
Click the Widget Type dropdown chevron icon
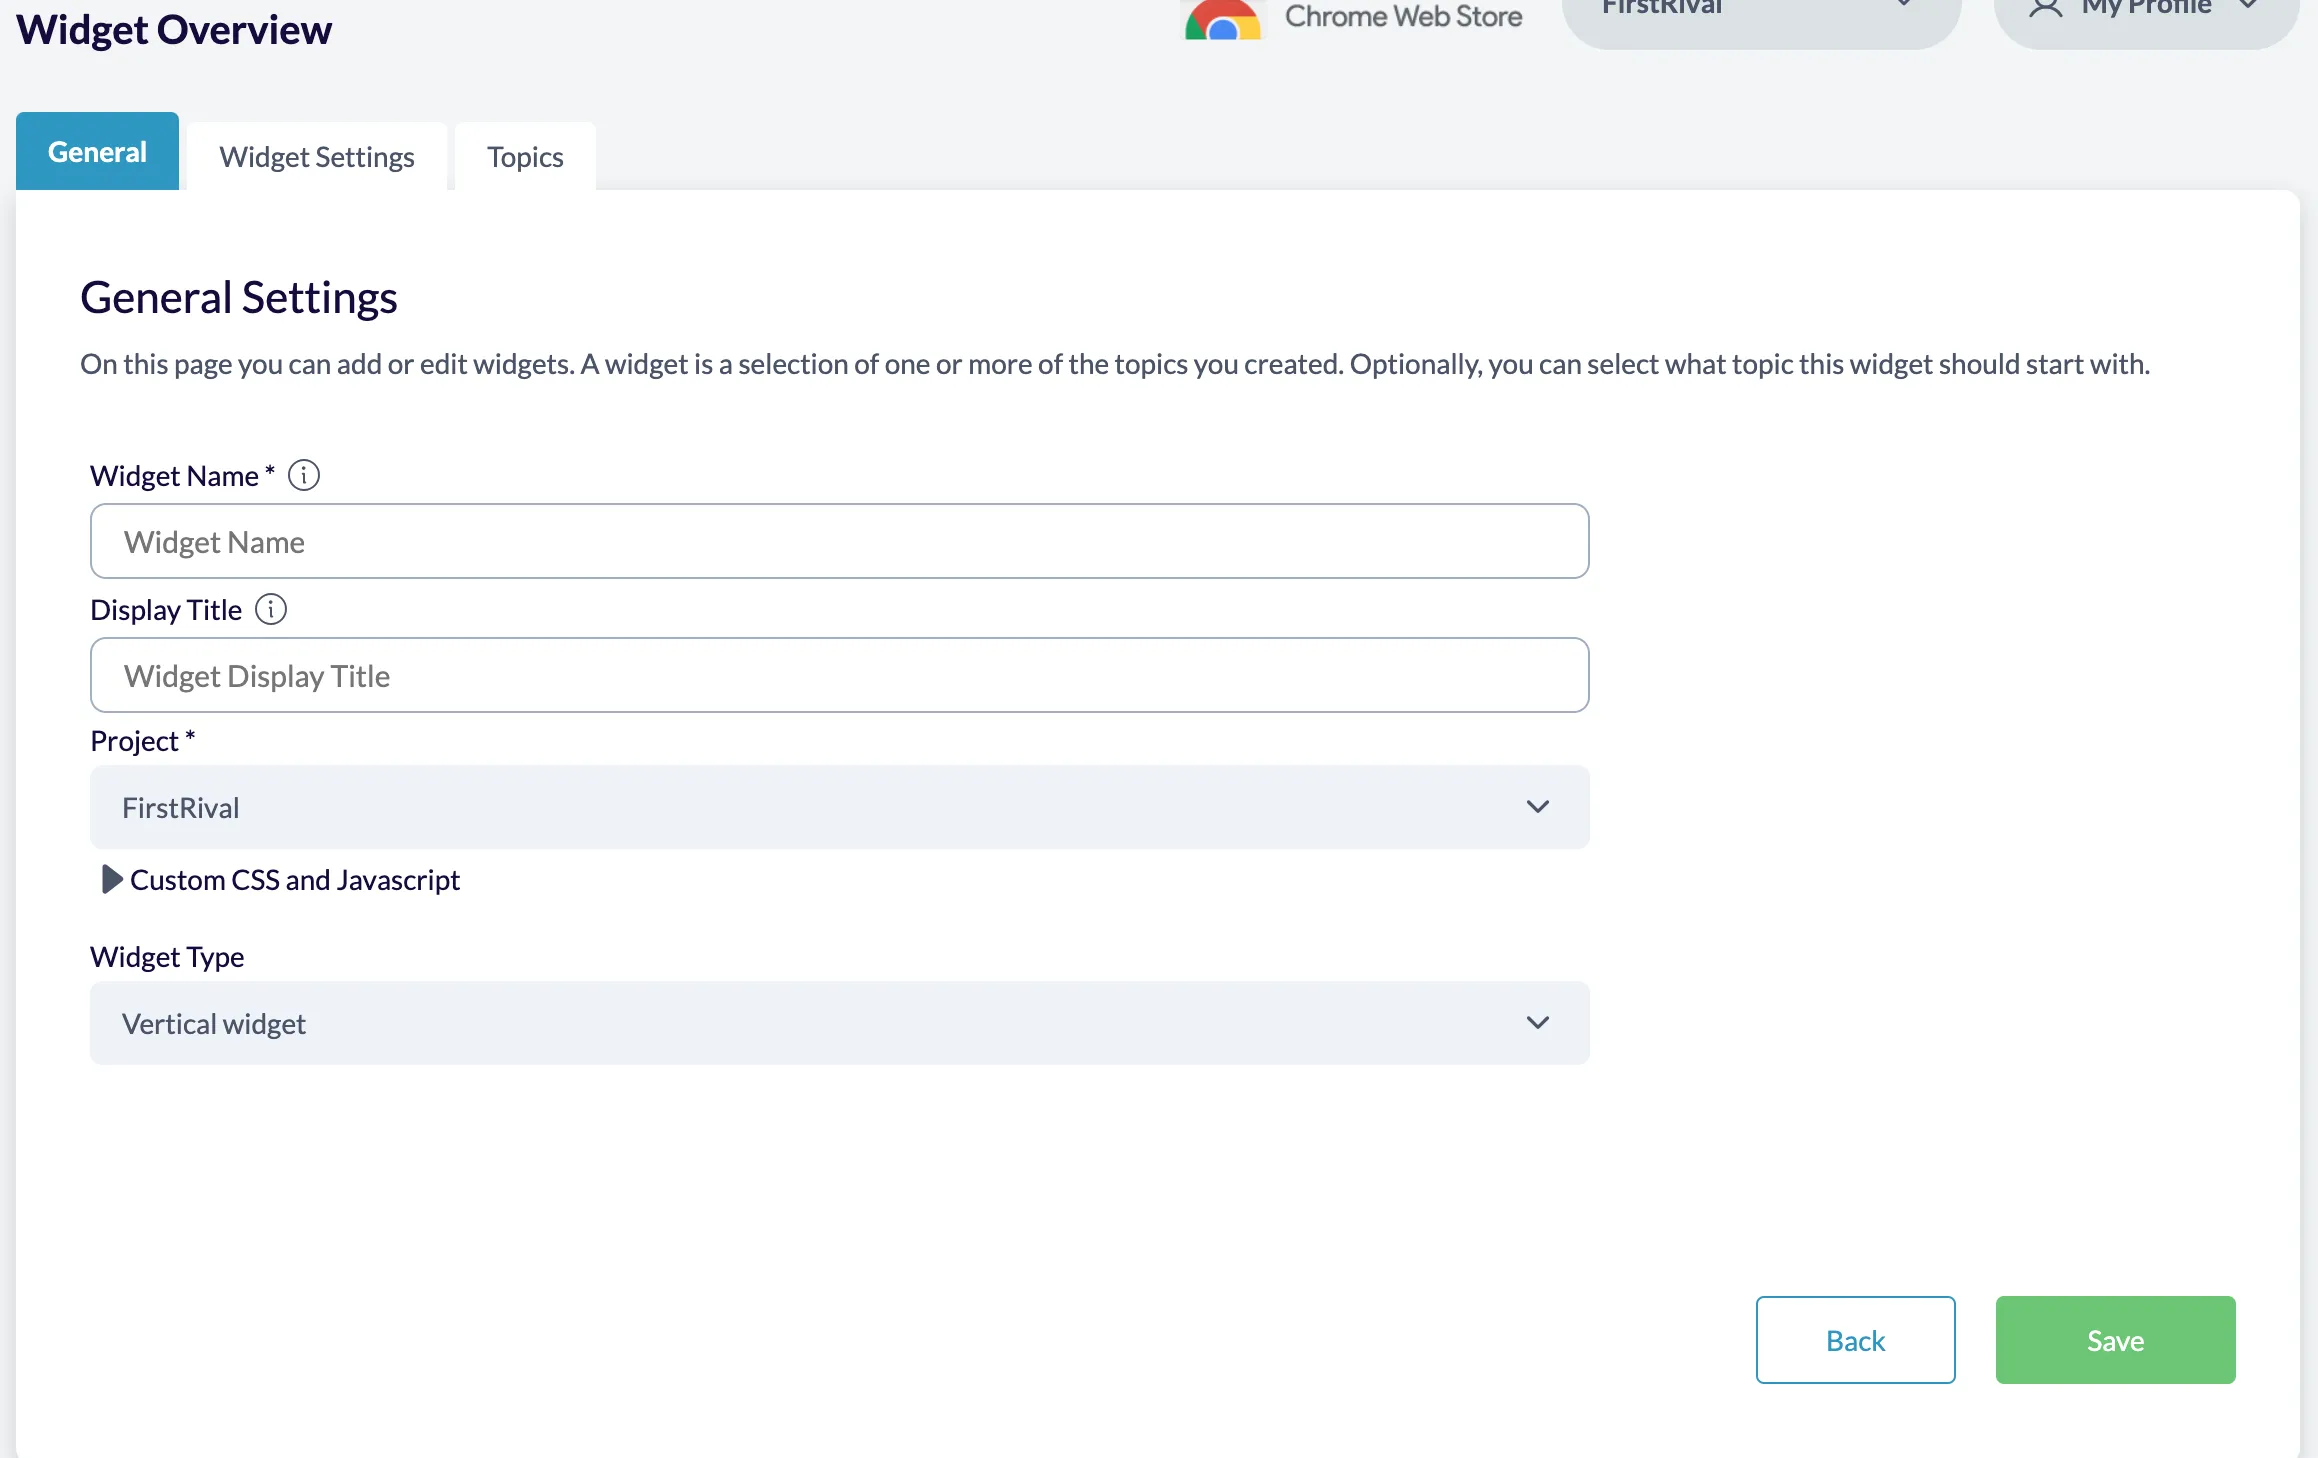tap(1538, 1022)
